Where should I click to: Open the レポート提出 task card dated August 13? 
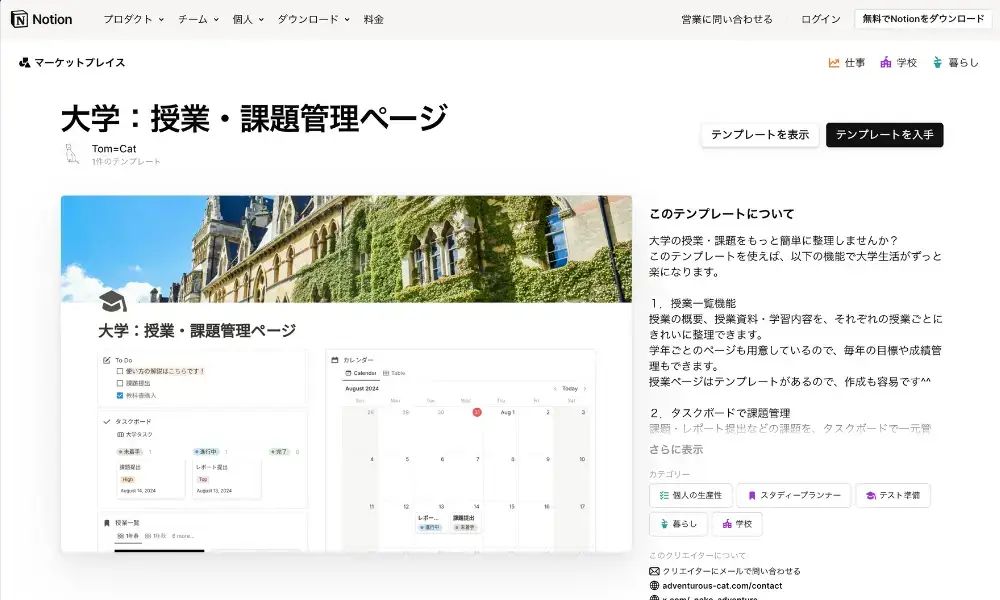point(226,478)
